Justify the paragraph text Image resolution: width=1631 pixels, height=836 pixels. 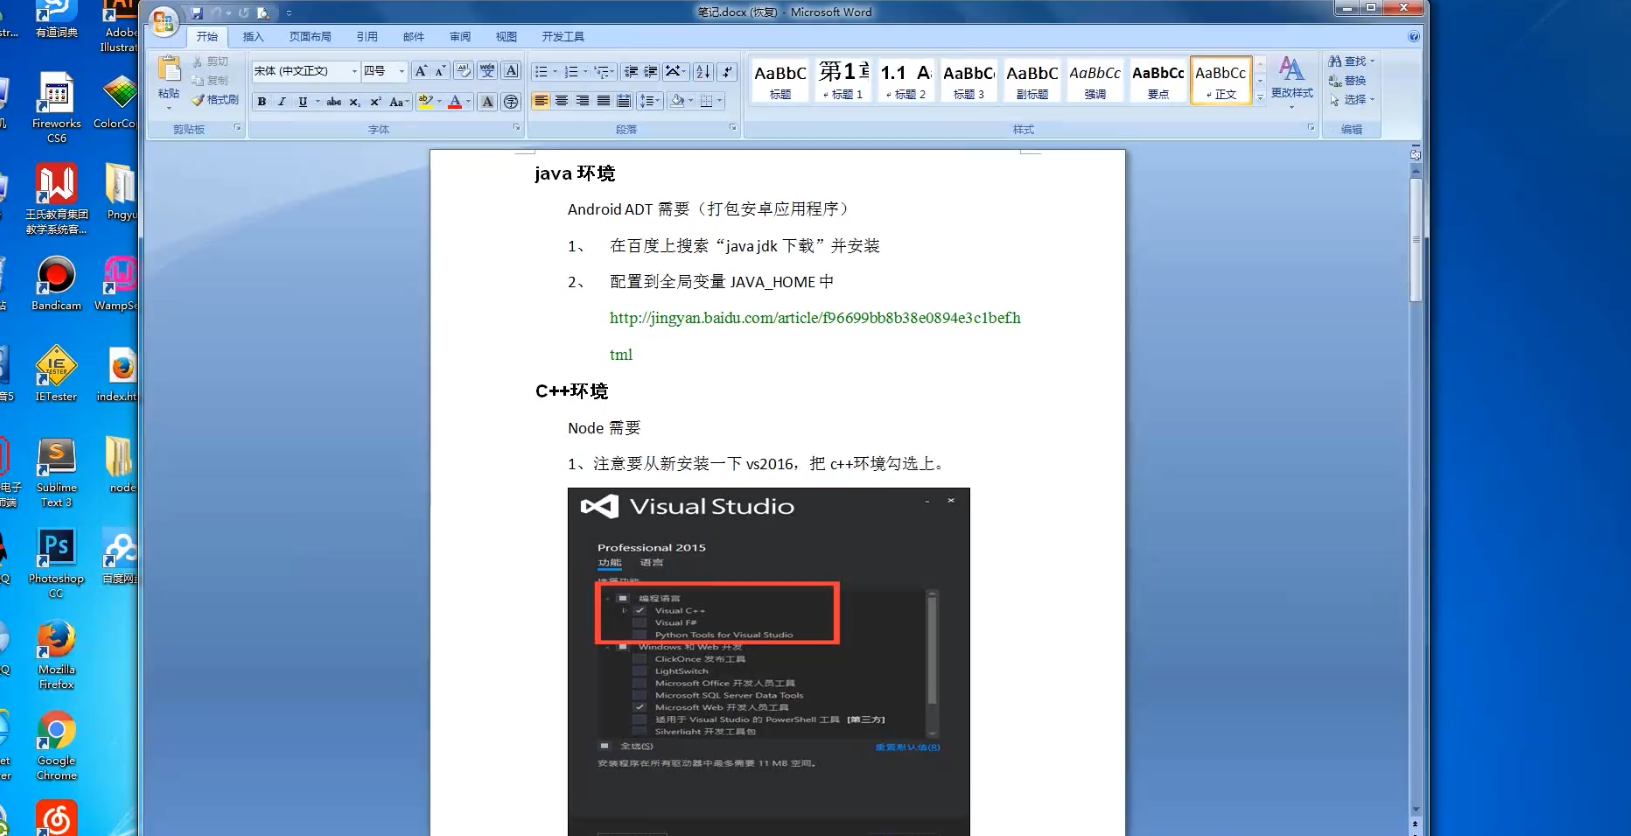coord(604,101)
